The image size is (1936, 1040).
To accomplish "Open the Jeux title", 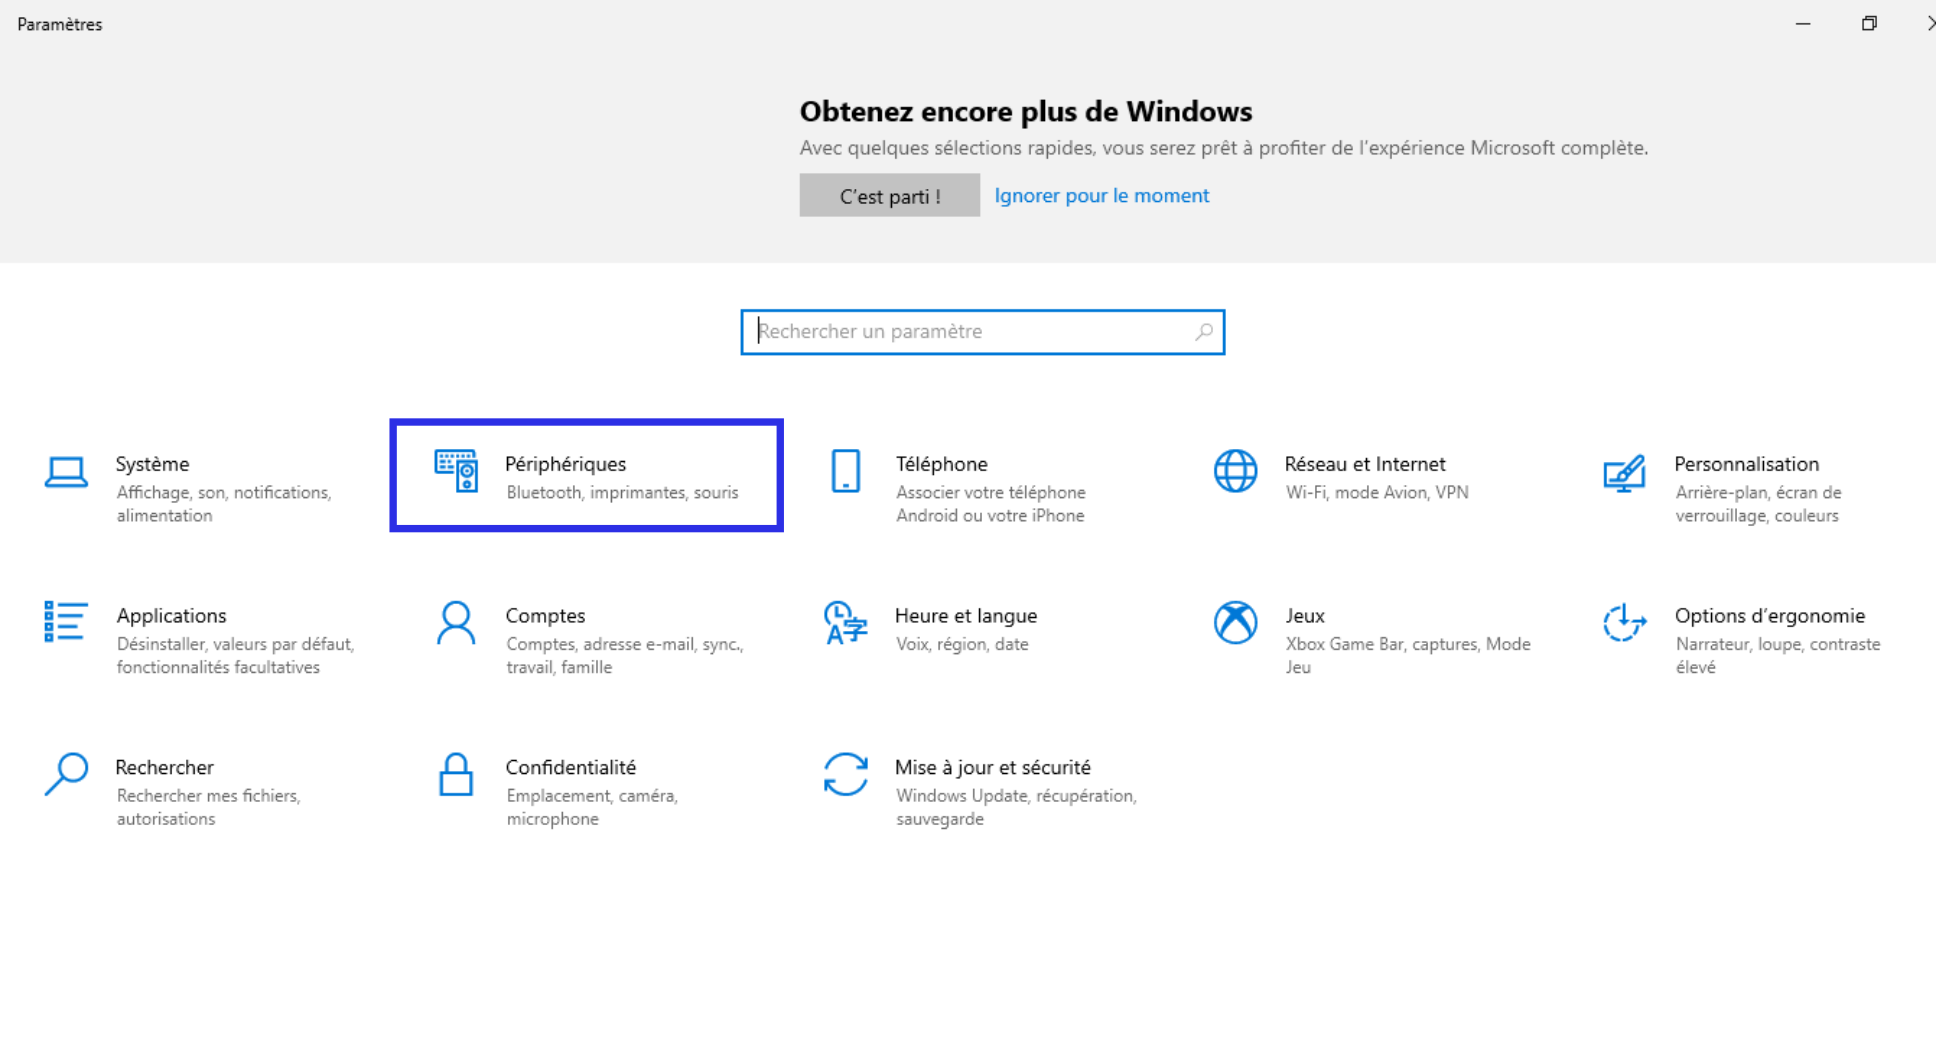I will [x=1305, y=616].
